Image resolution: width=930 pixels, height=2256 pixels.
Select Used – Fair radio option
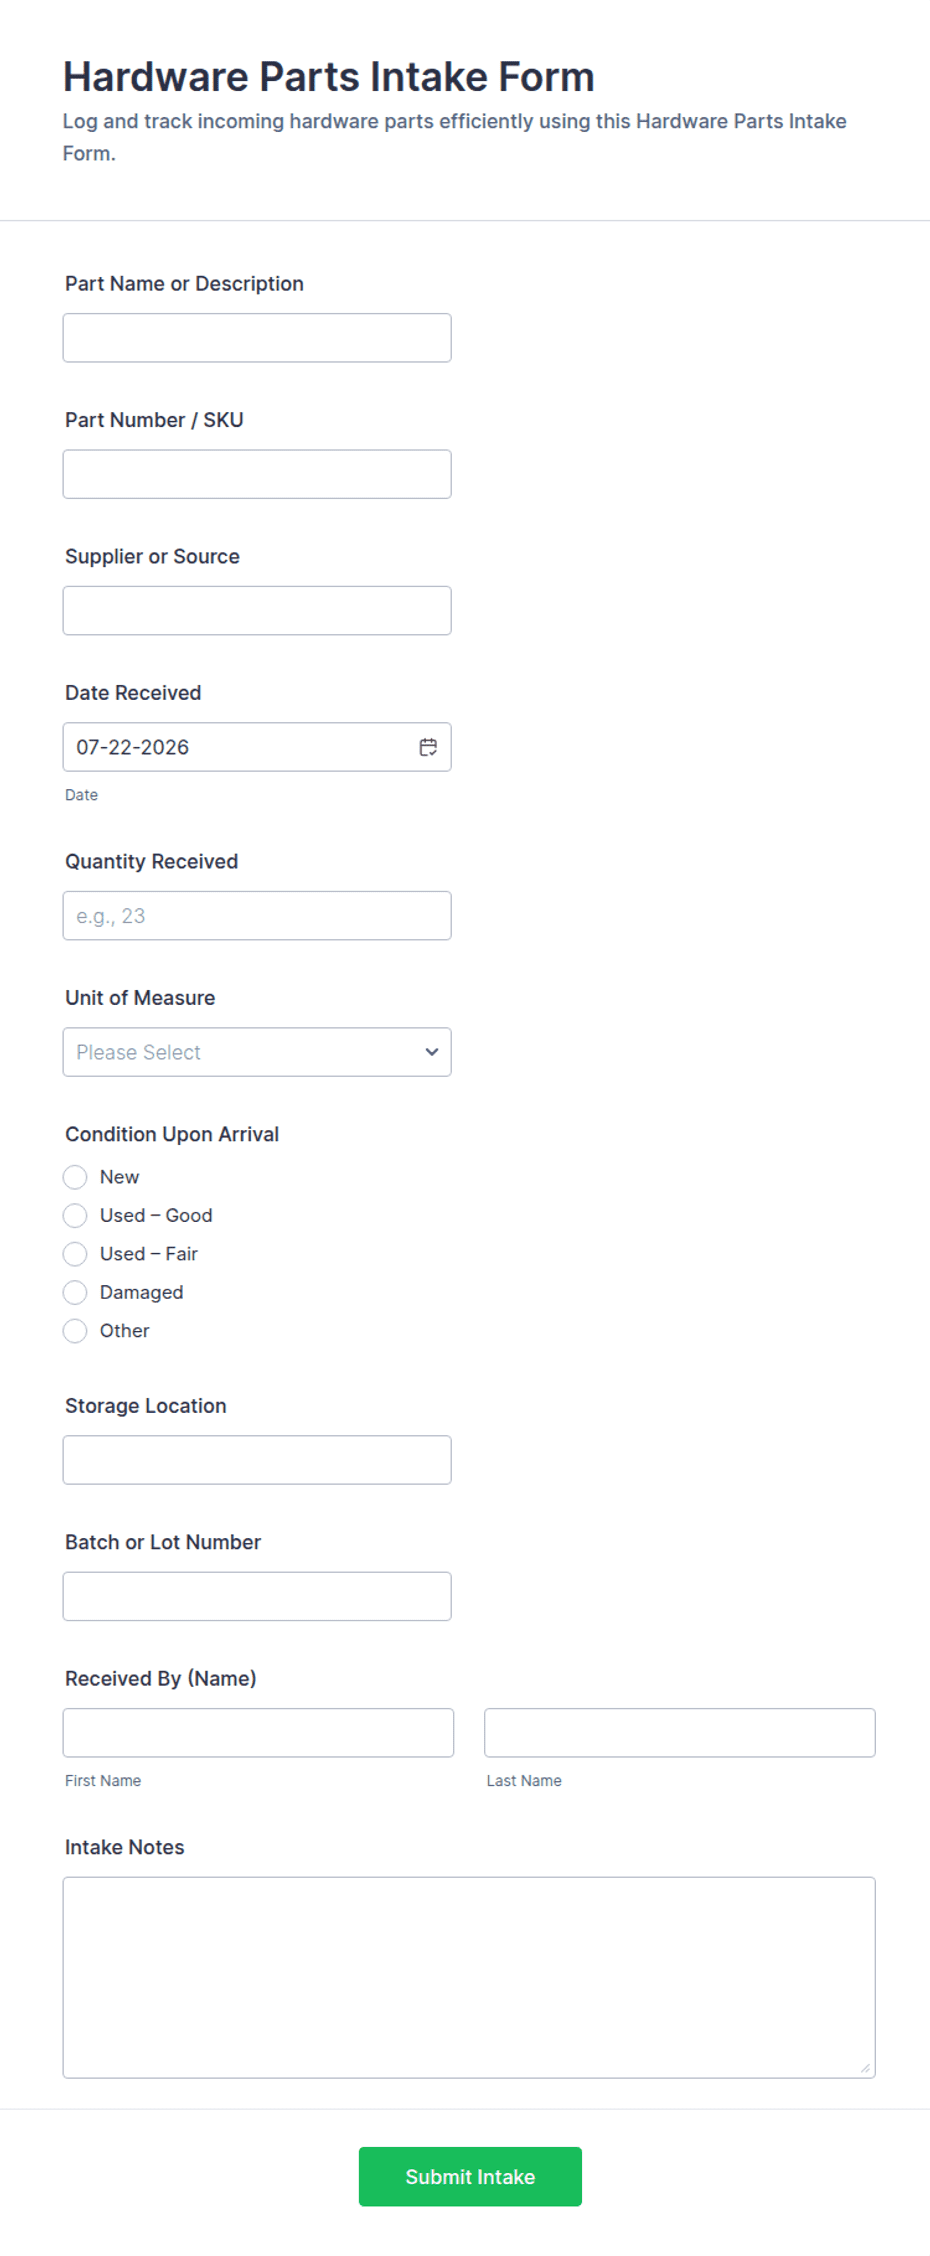[x=75, y=1254]
